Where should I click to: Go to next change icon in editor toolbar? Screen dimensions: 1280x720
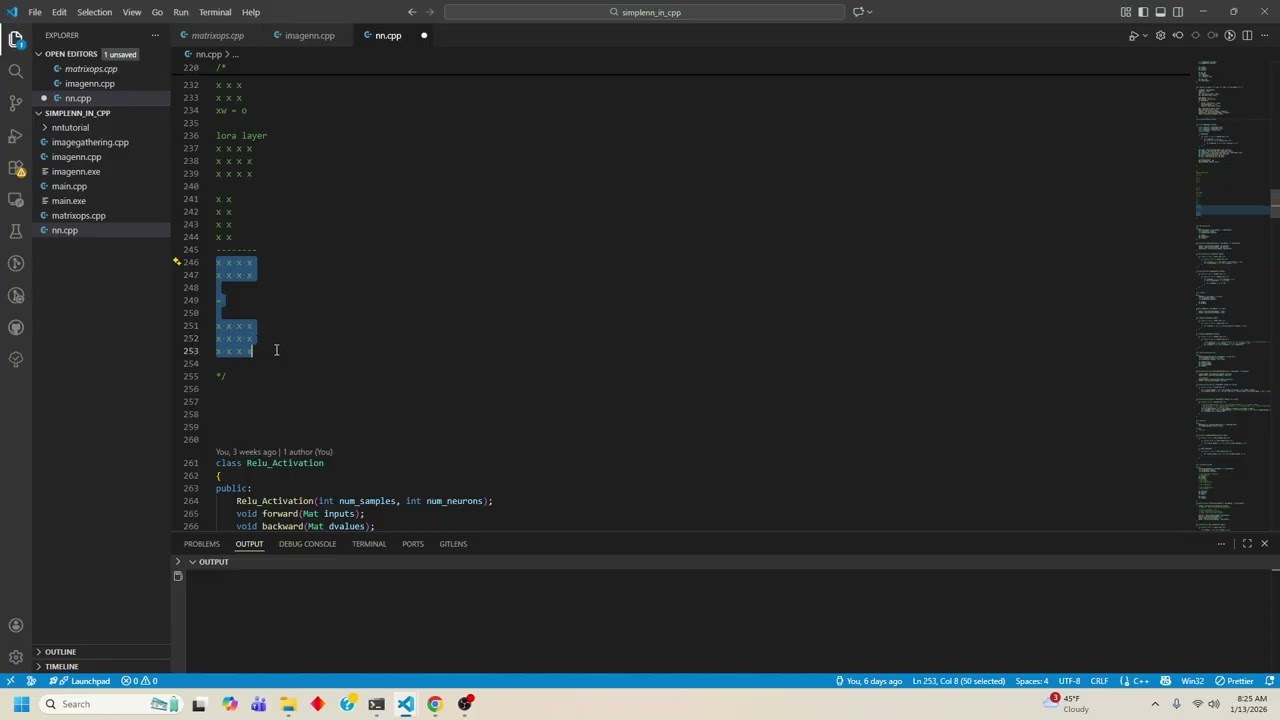coord(1212,35)
